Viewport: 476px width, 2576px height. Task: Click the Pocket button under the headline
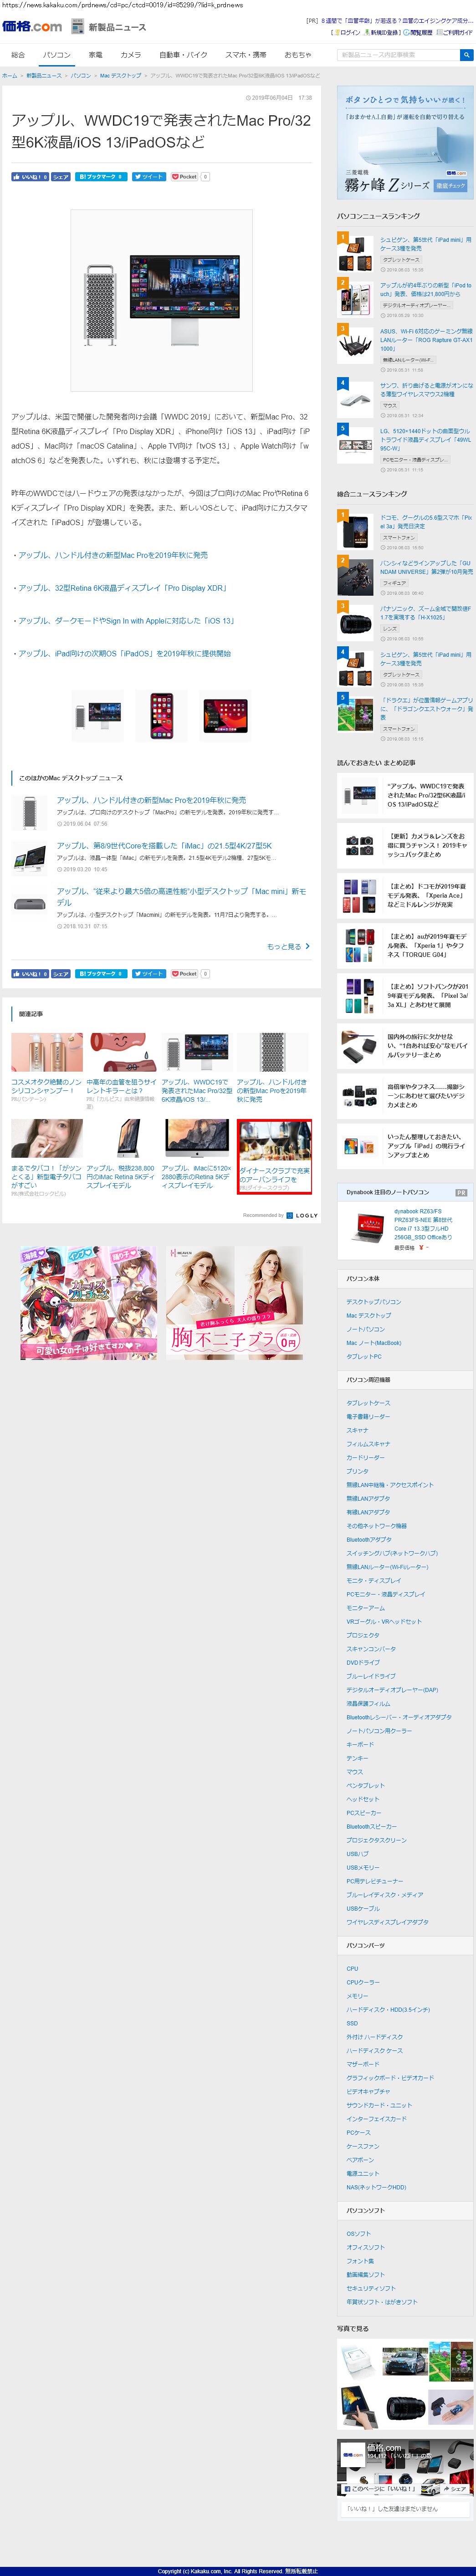pos(185,177)
